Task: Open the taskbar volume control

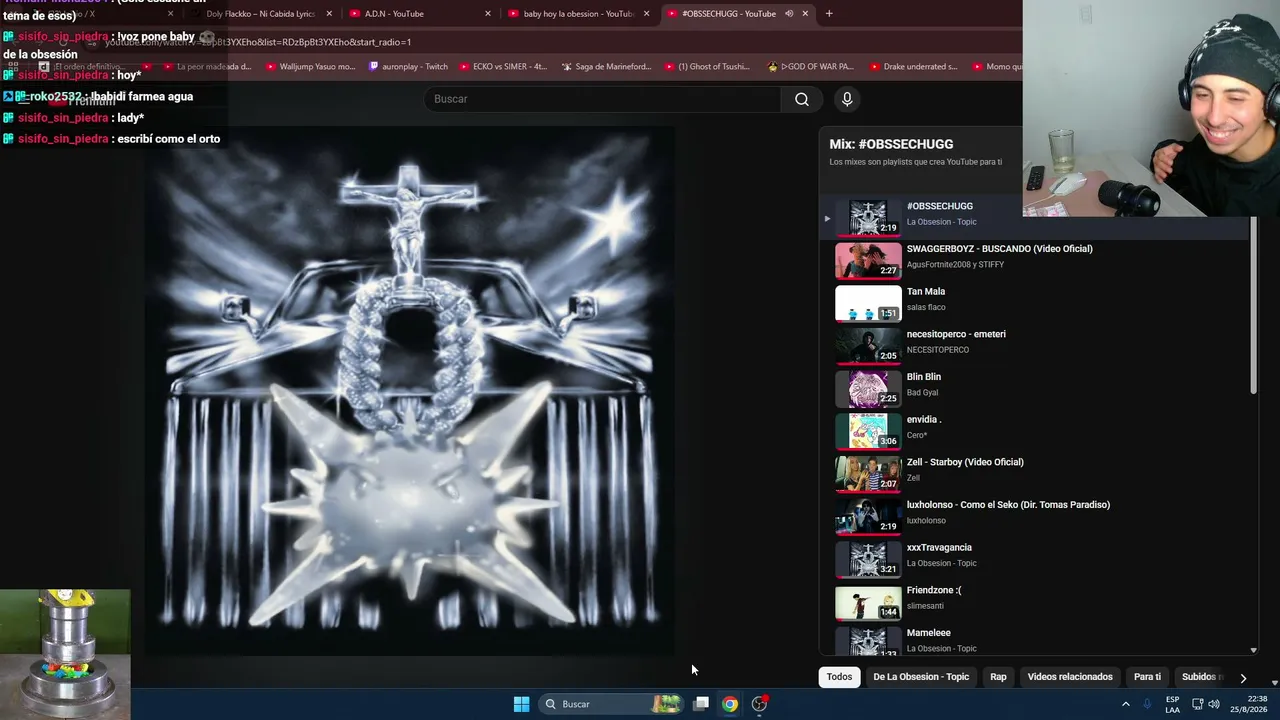Action: pyautogui.click(x=1214, y=704)
